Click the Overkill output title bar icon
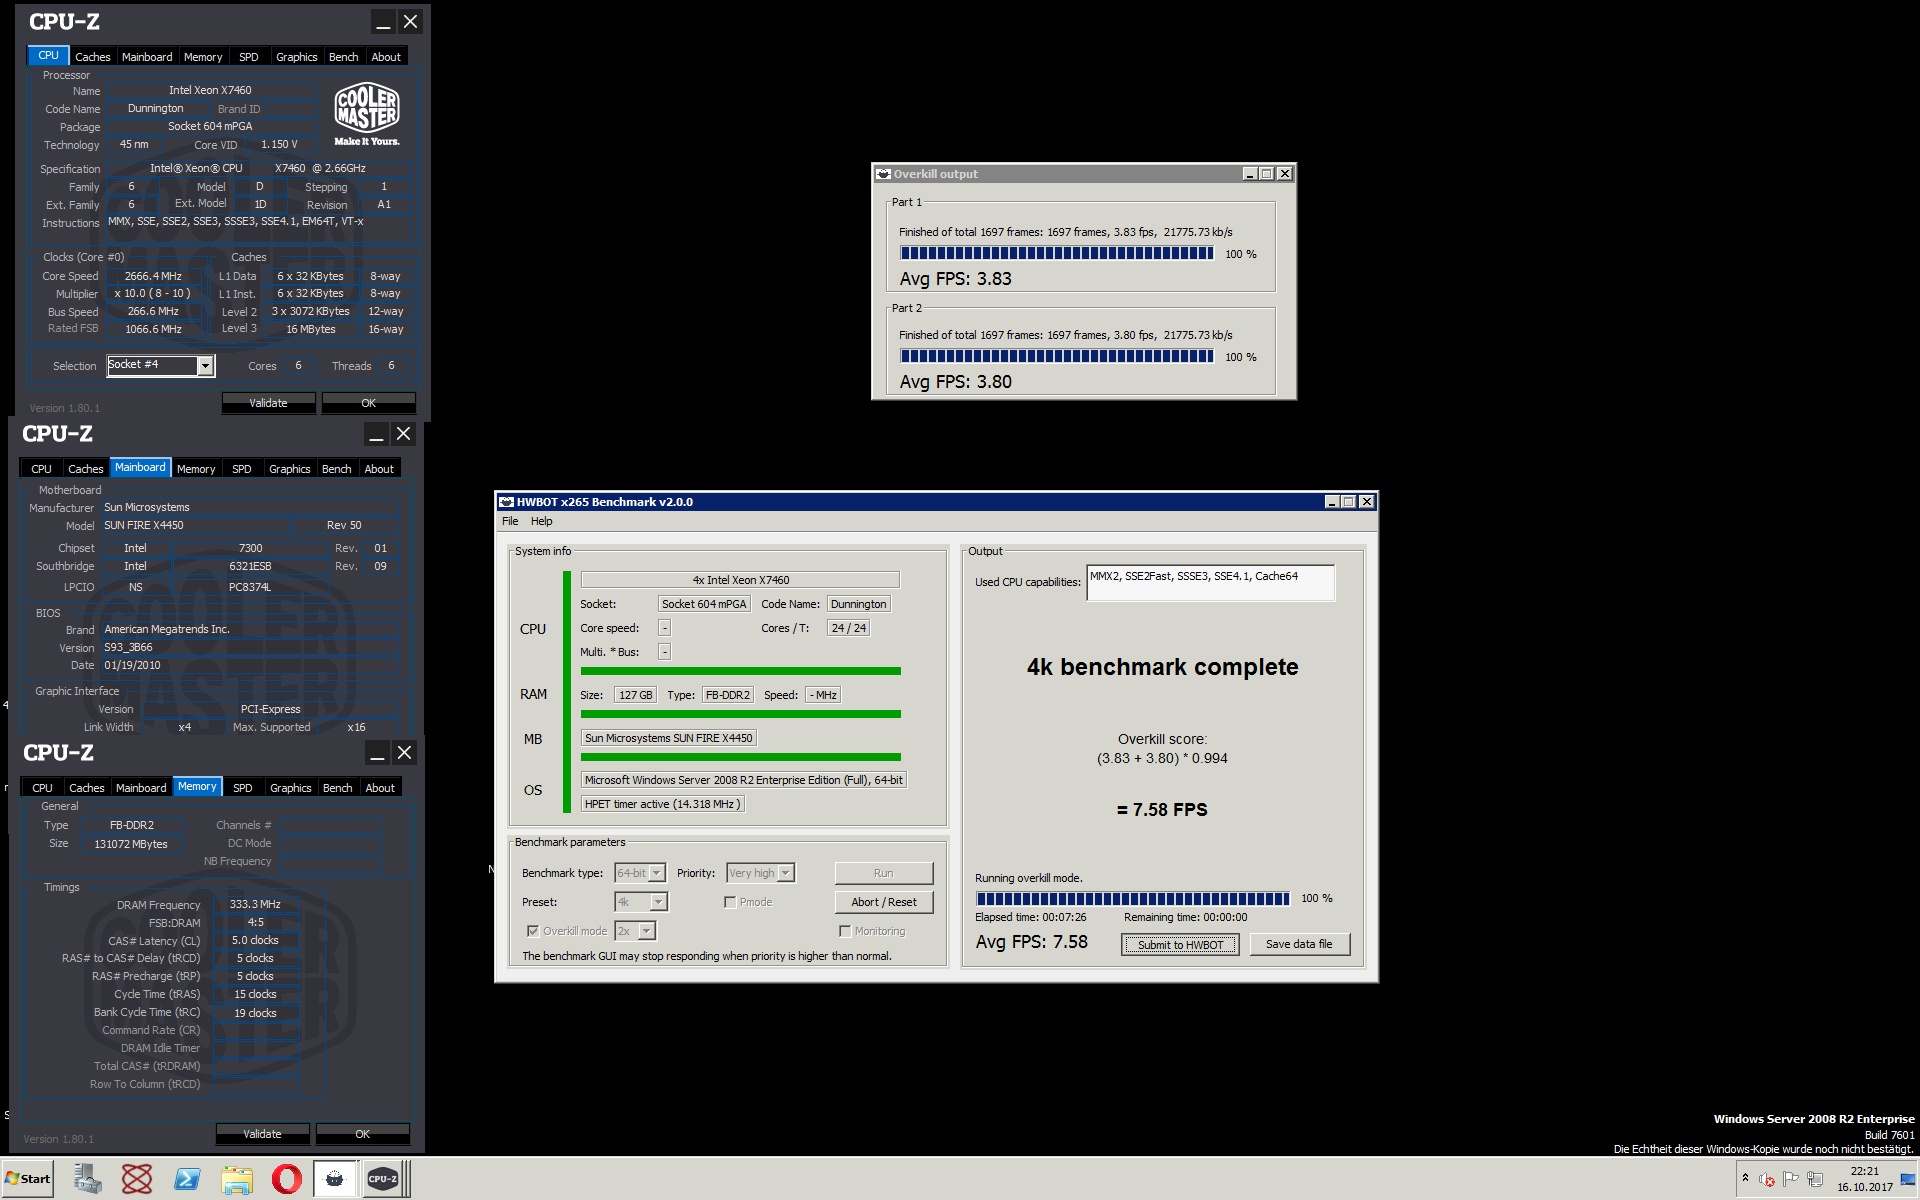Viewport: 1920px width, 1200px height. (x=883, y=174)
